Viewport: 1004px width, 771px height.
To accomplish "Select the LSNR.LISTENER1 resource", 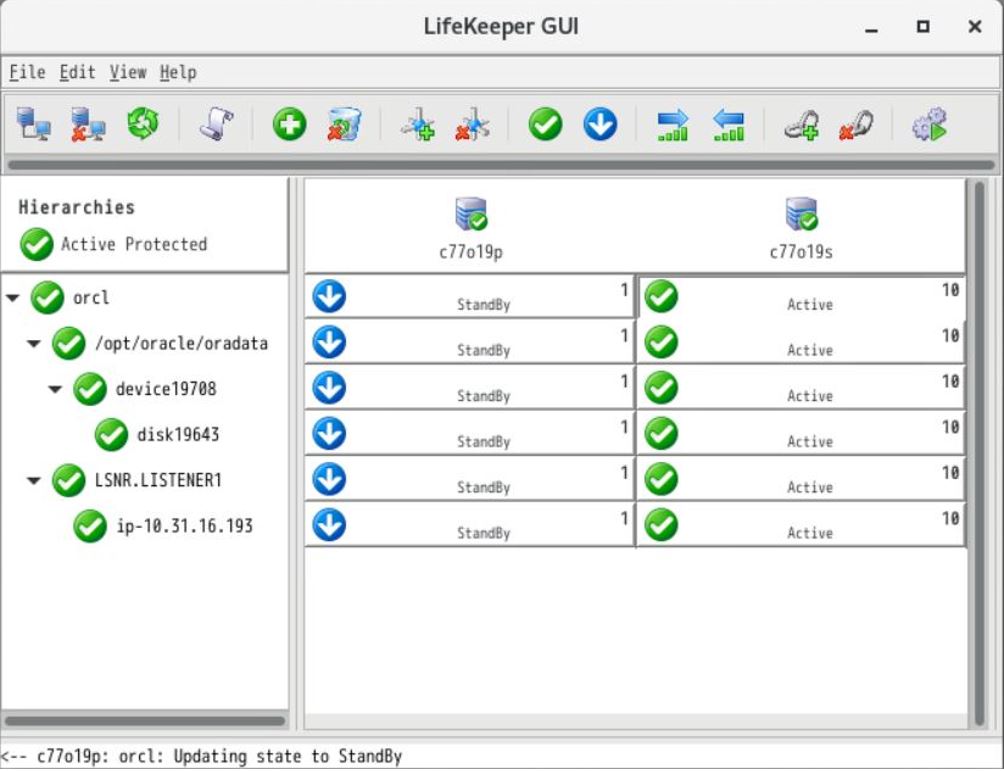I will [158, 480].
